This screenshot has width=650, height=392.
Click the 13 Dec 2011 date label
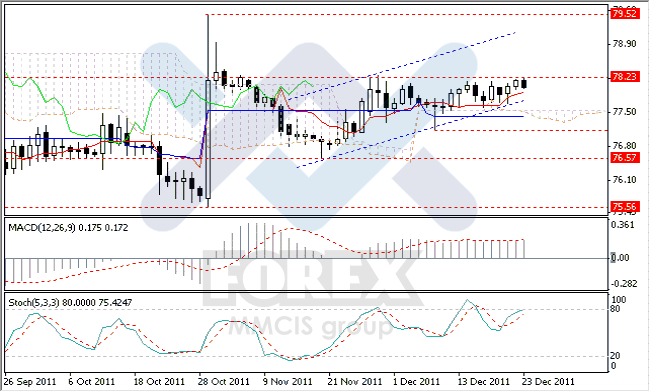[x=483, y=382]
